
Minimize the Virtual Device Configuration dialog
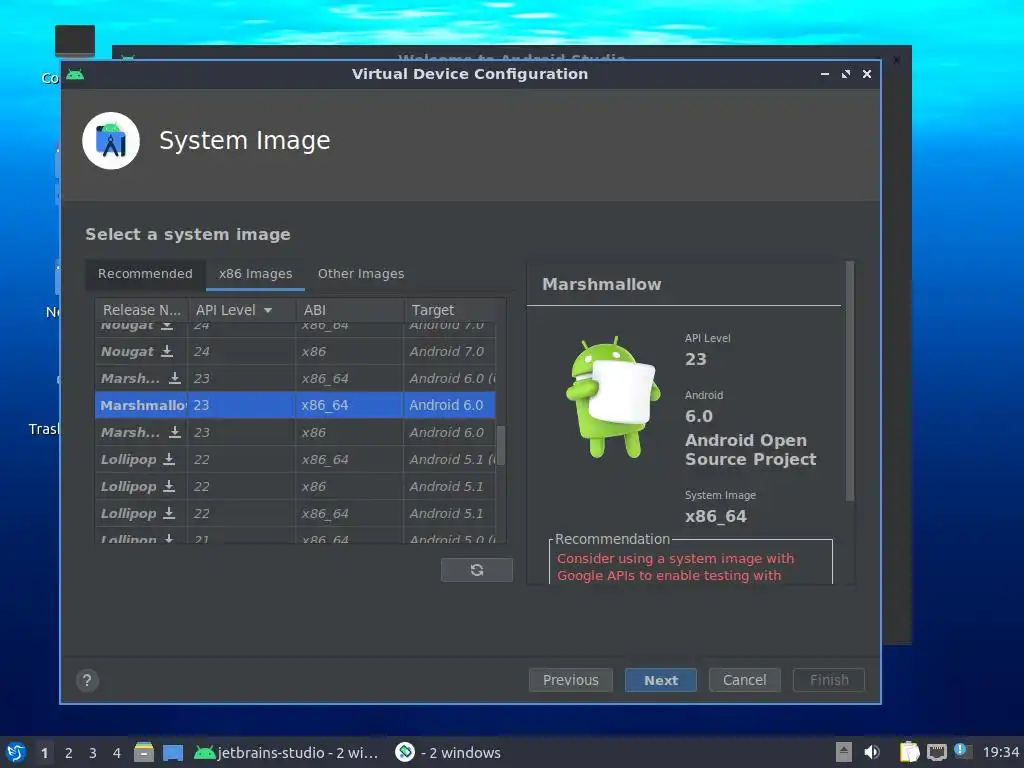coord(825,74)
